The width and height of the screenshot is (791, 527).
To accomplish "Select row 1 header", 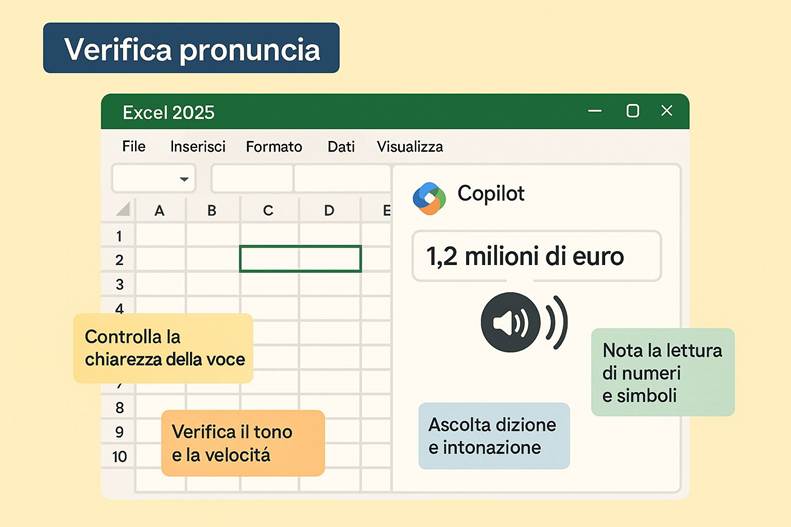I will click(119, 236).
